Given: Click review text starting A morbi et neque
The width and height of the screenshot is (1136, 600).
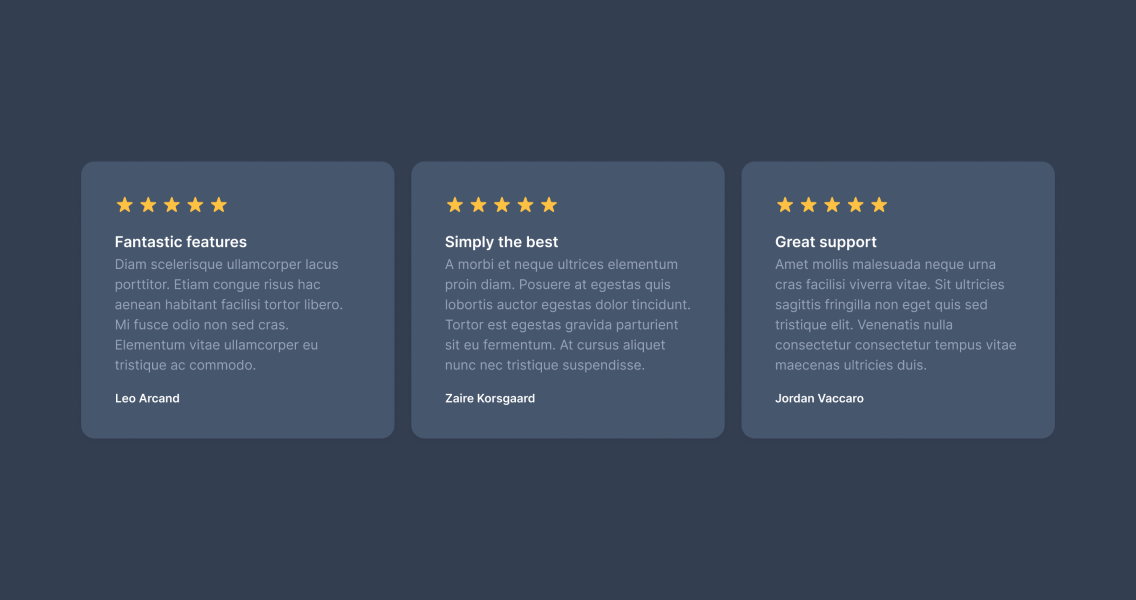Looking at the screenshot, I should click(x=568, y=314).
